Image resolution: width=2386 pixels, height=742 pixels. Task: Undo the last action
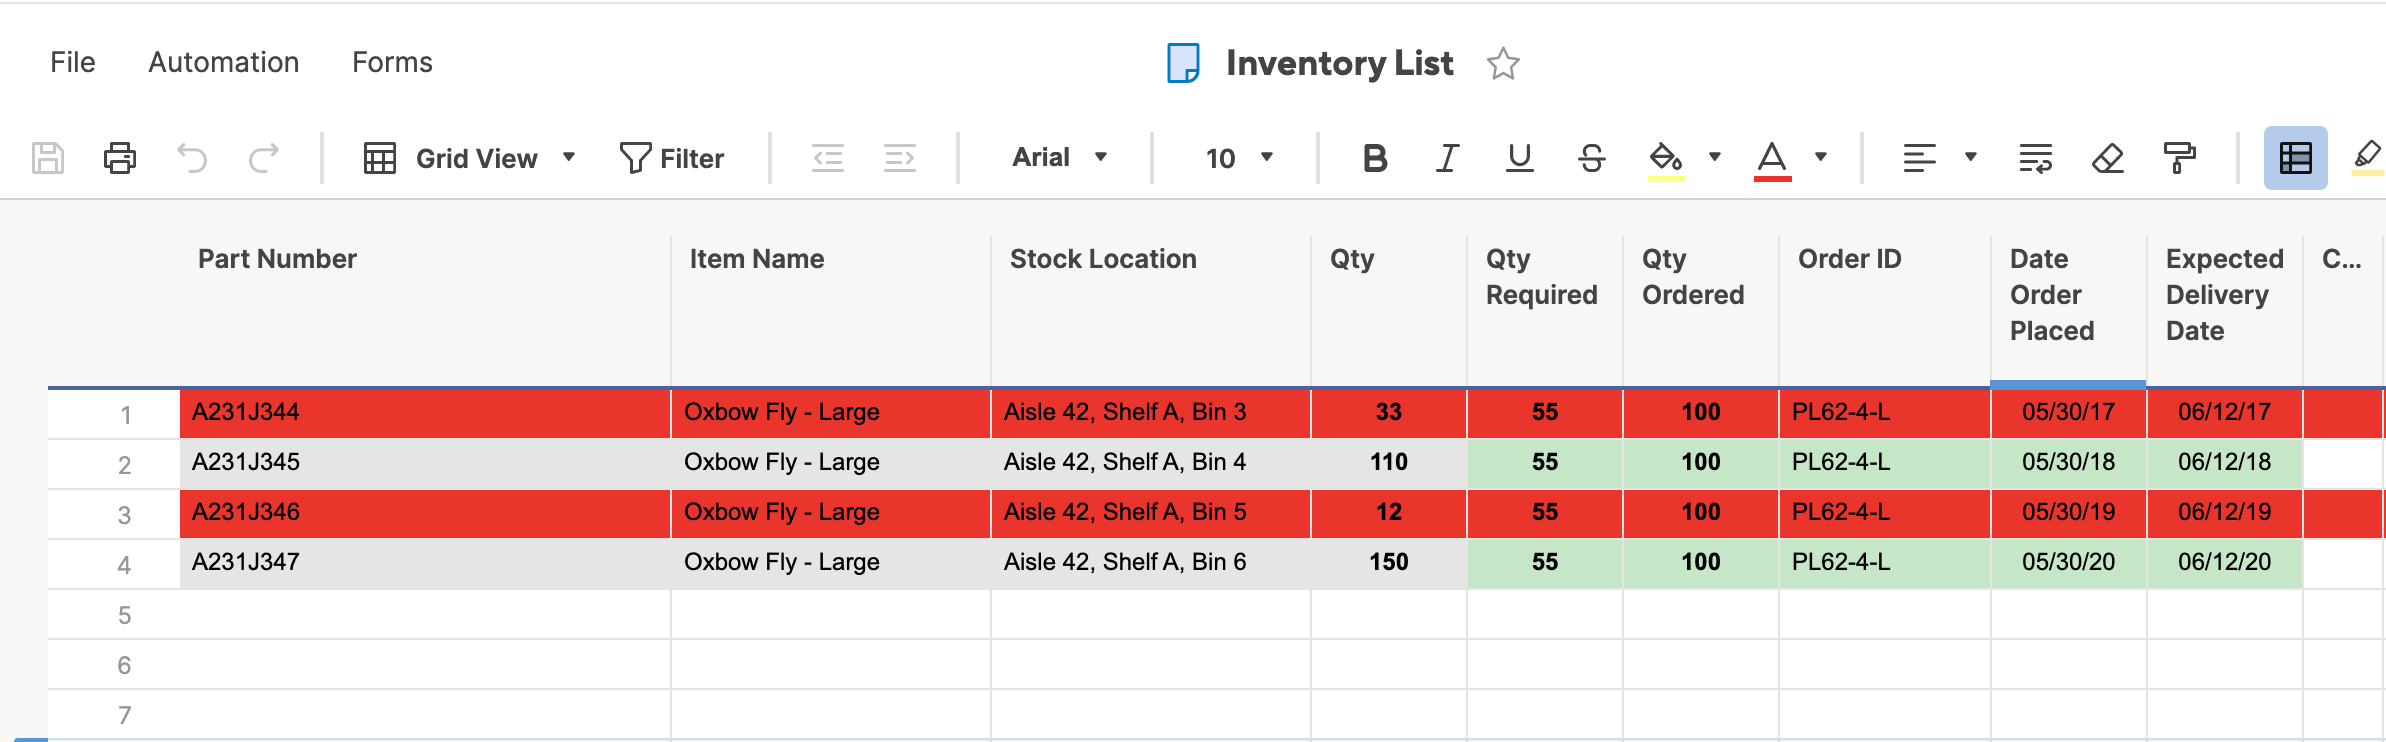point(192,158)
